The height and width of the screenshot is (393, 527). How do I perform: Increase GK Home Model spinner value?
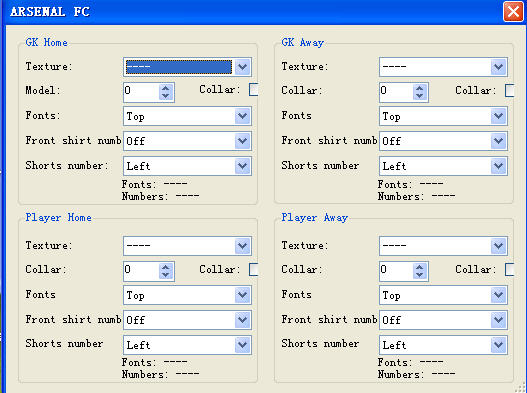point(165,88)
